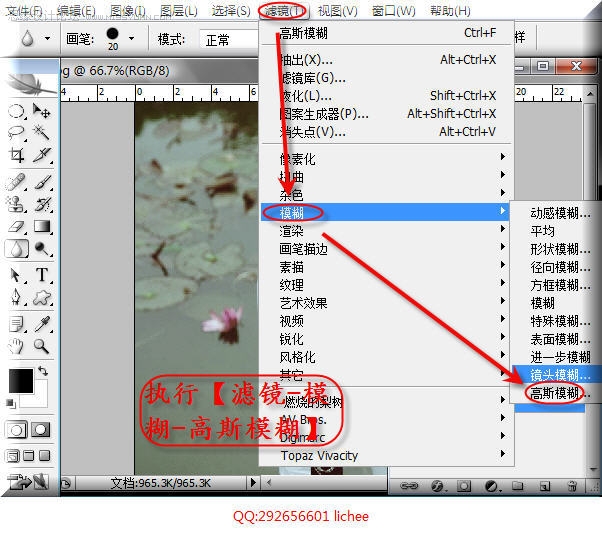Screen dimensions: 602x535
Task: Select the Crop tool
Action: 16,155
